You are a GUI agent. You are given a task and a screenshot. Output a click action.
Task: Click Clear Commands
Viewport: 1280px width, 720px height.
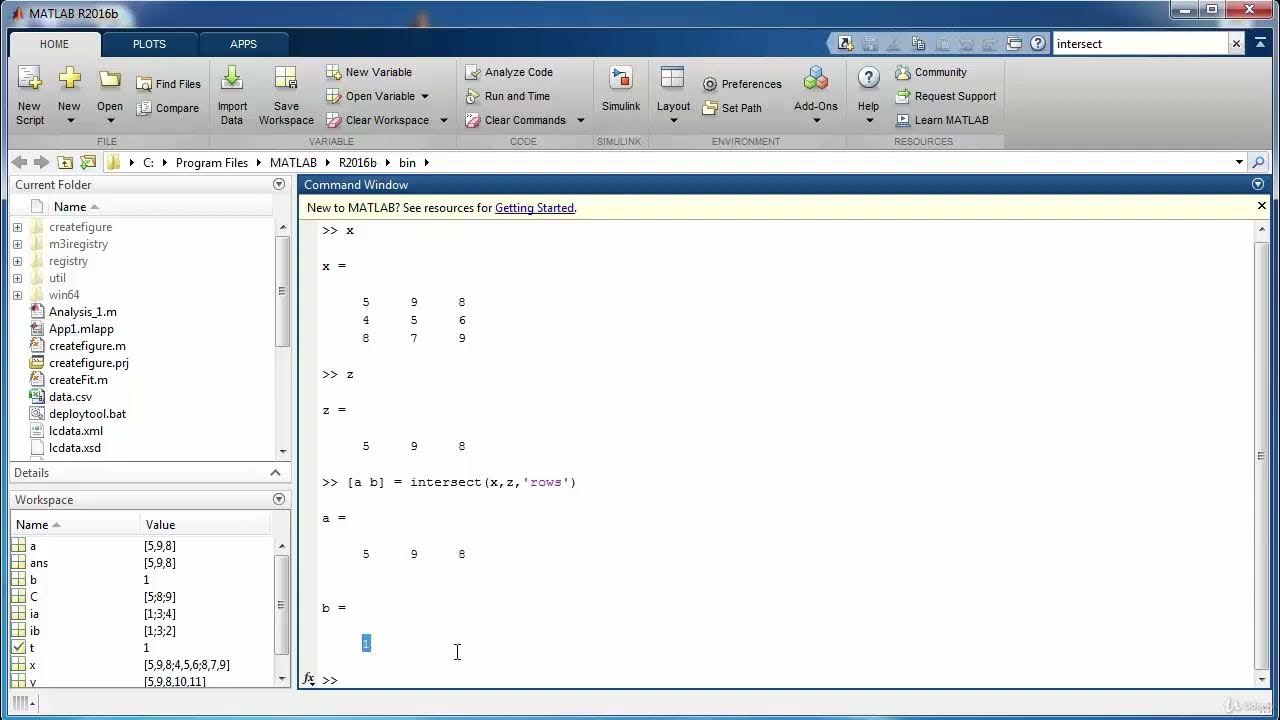point(516,120)
